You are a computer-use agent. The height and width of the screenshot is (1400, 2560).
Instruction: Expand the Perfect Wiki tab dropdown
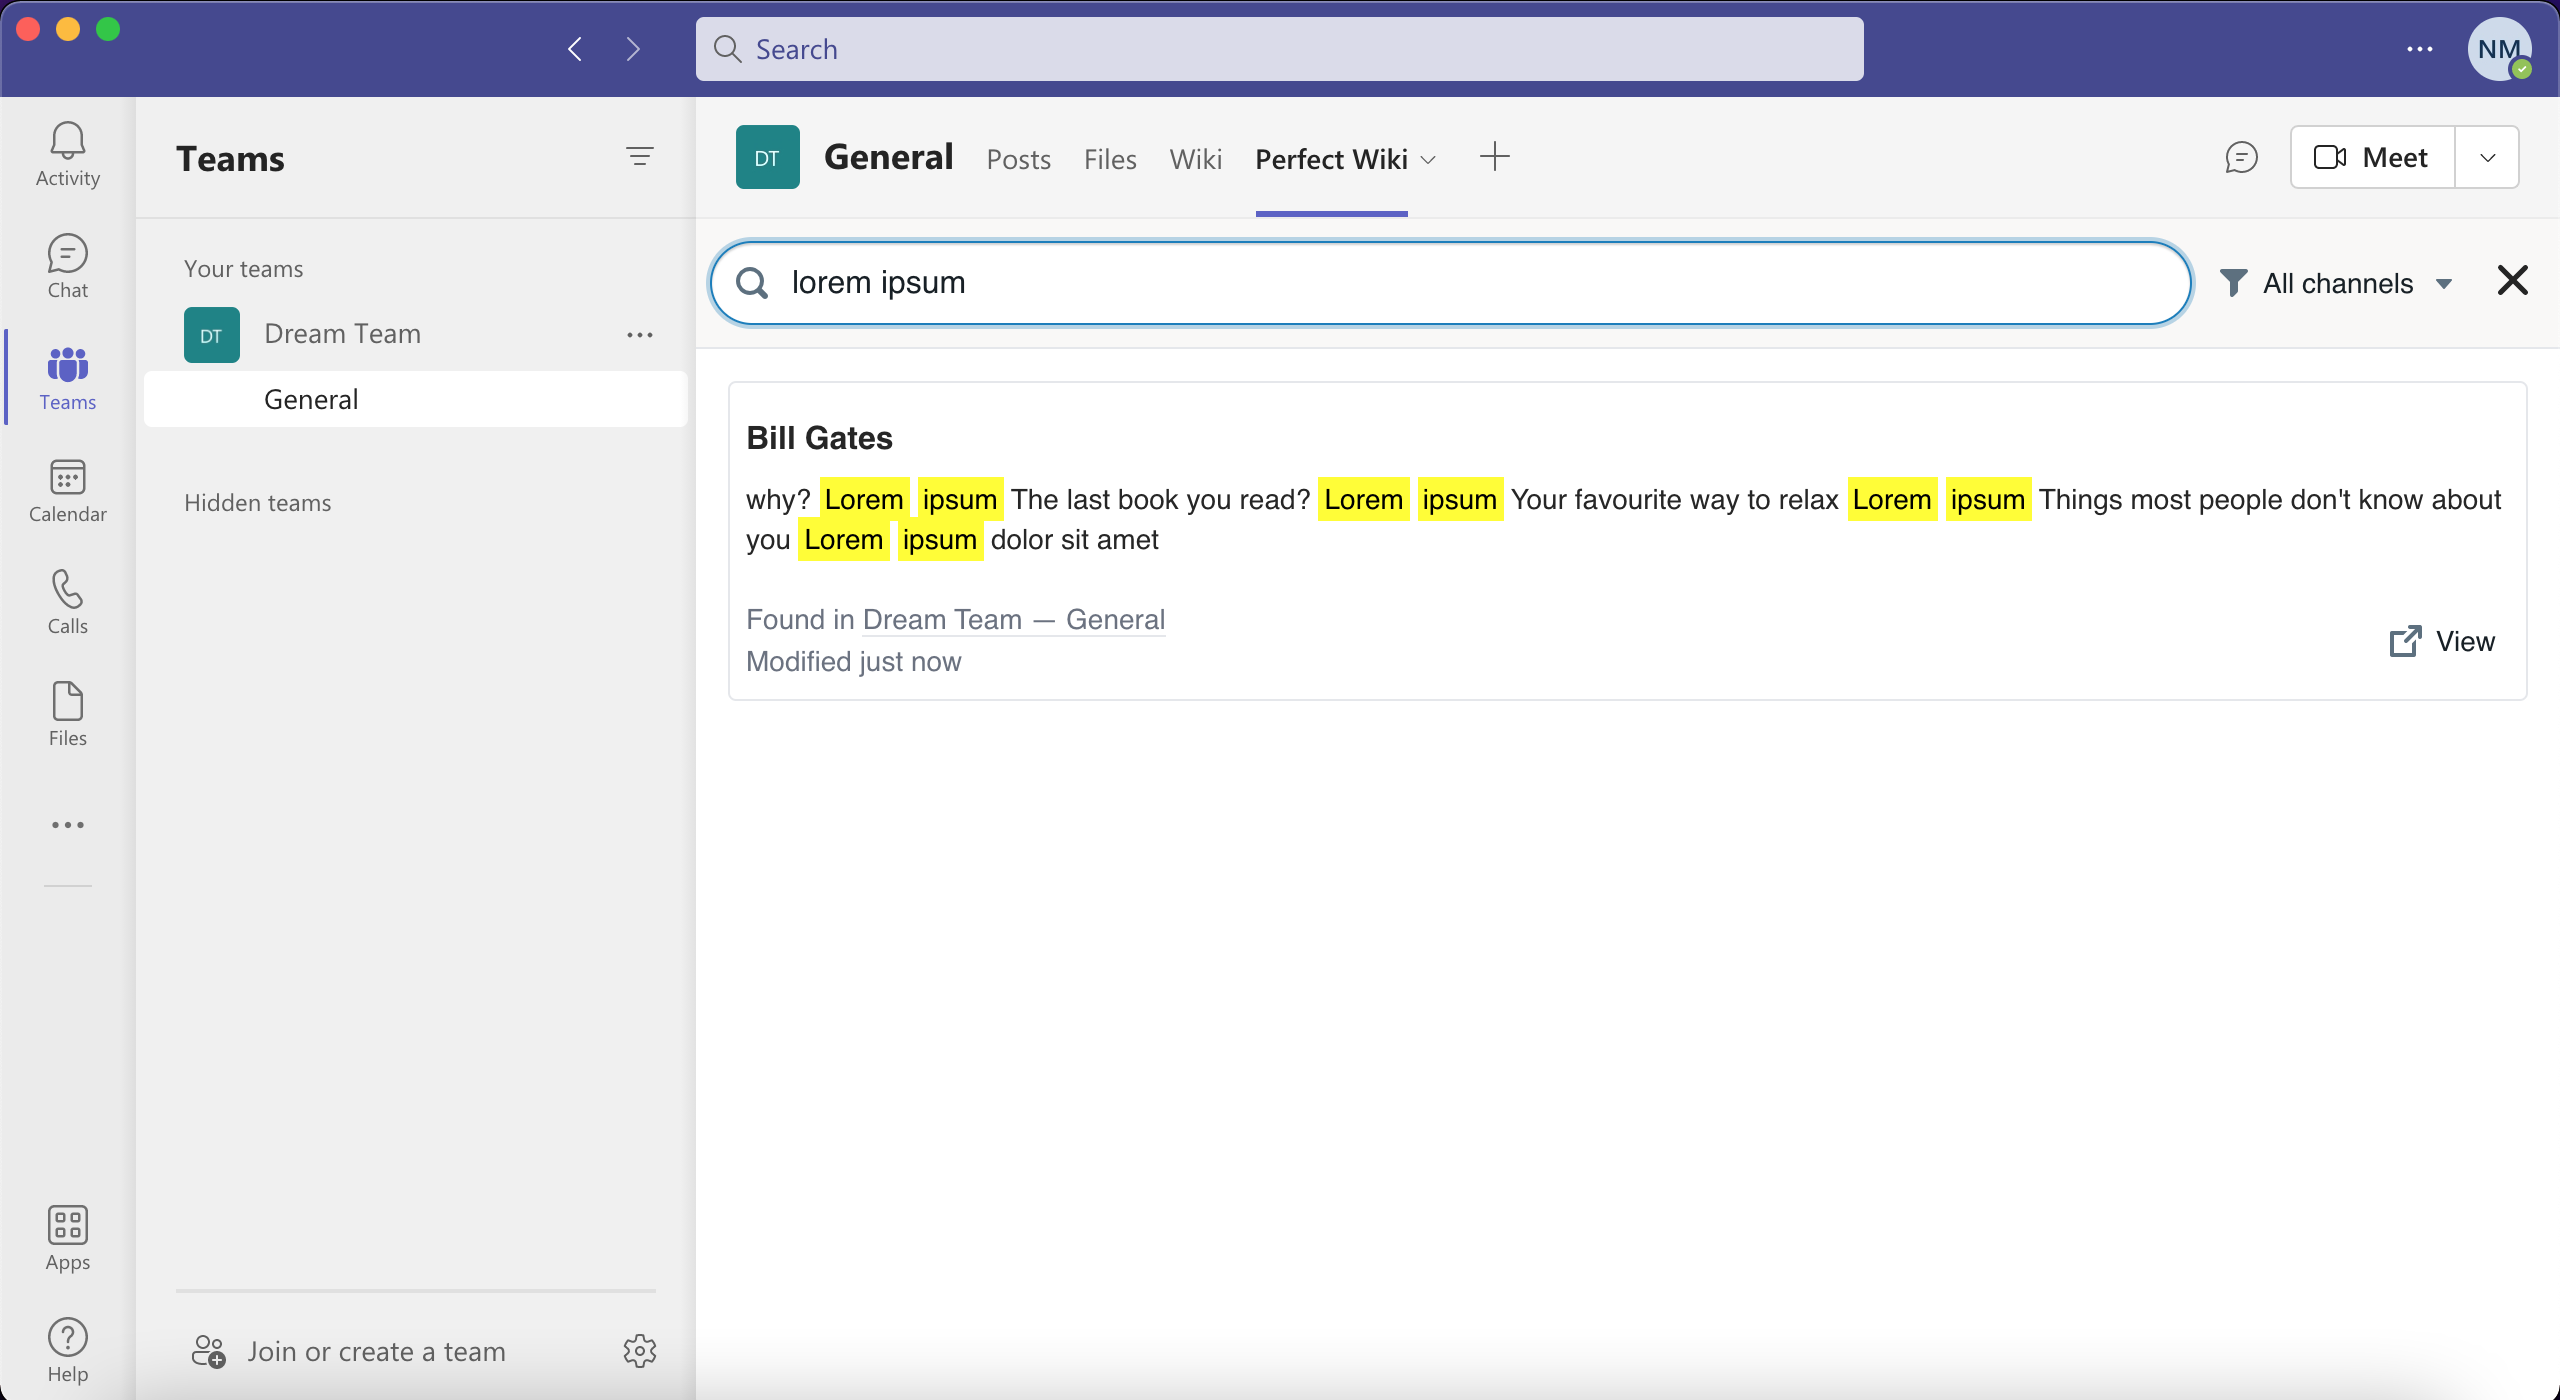click(x=1427, y=160)
